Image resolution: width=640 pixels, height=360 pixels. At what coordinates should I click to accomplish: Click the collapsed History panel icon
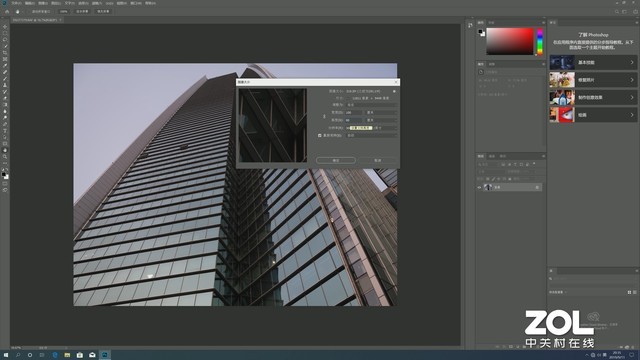click(x=470, y=25)
